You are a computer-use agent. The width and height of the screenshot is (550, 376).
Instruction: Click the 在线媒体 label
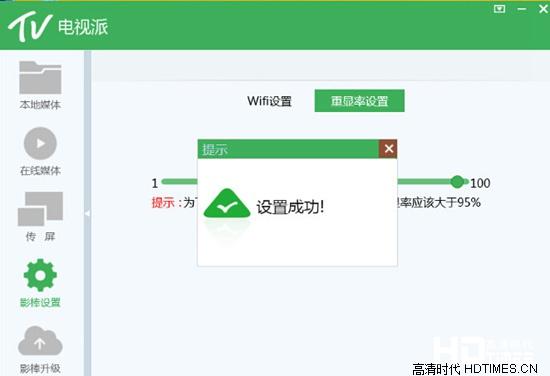(x=40, y=170)
